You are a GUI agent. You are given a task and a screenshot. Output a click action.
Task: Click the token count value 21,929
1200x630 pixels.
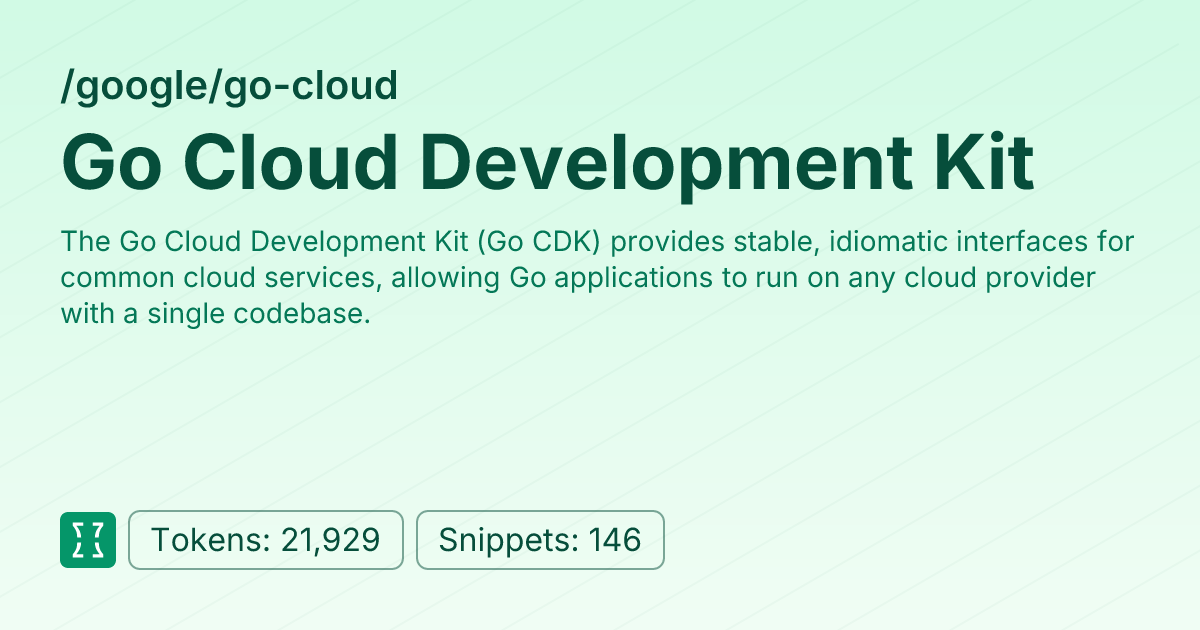[330, 540]
